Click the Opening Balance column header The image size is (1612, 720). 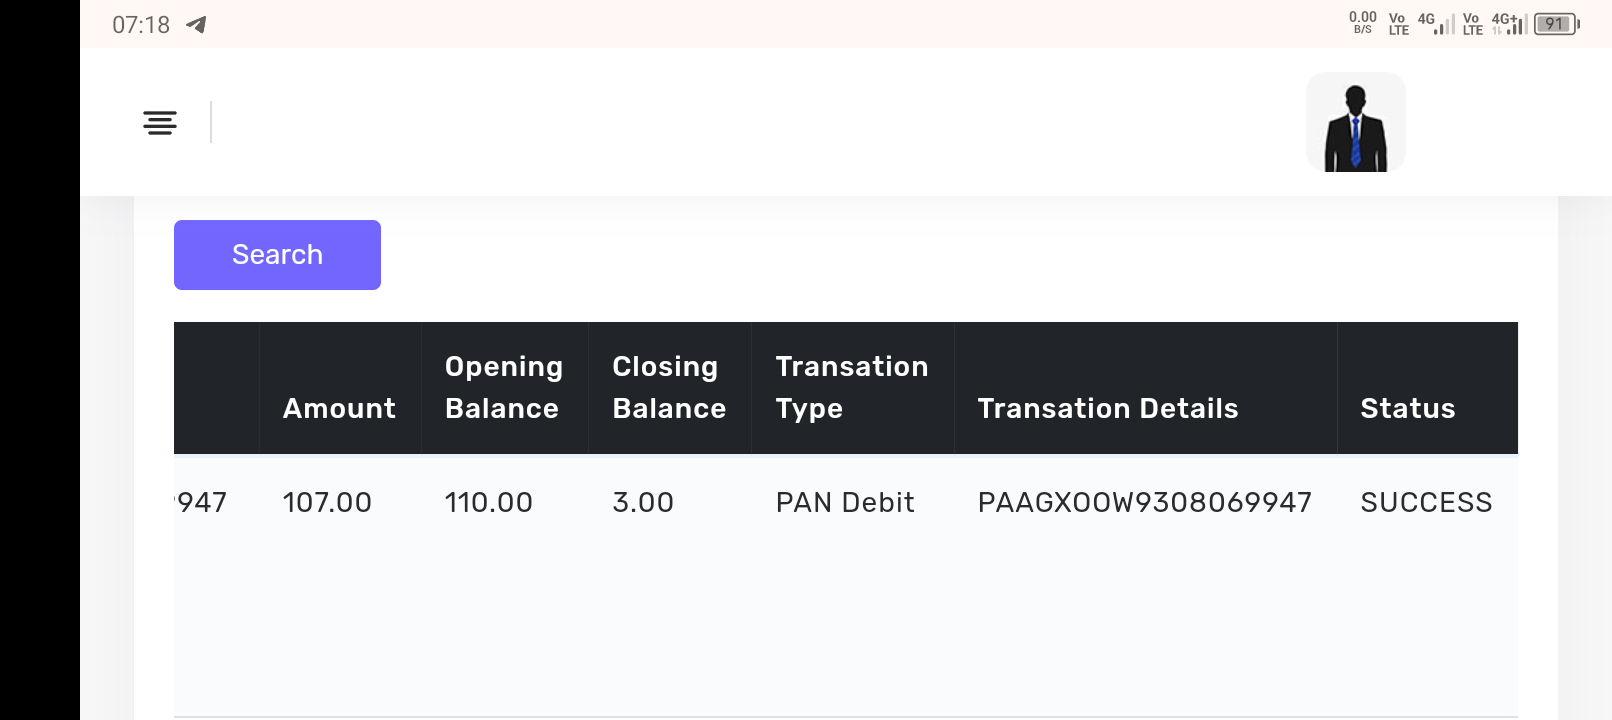pyautogui.click(x=503, y=387)
